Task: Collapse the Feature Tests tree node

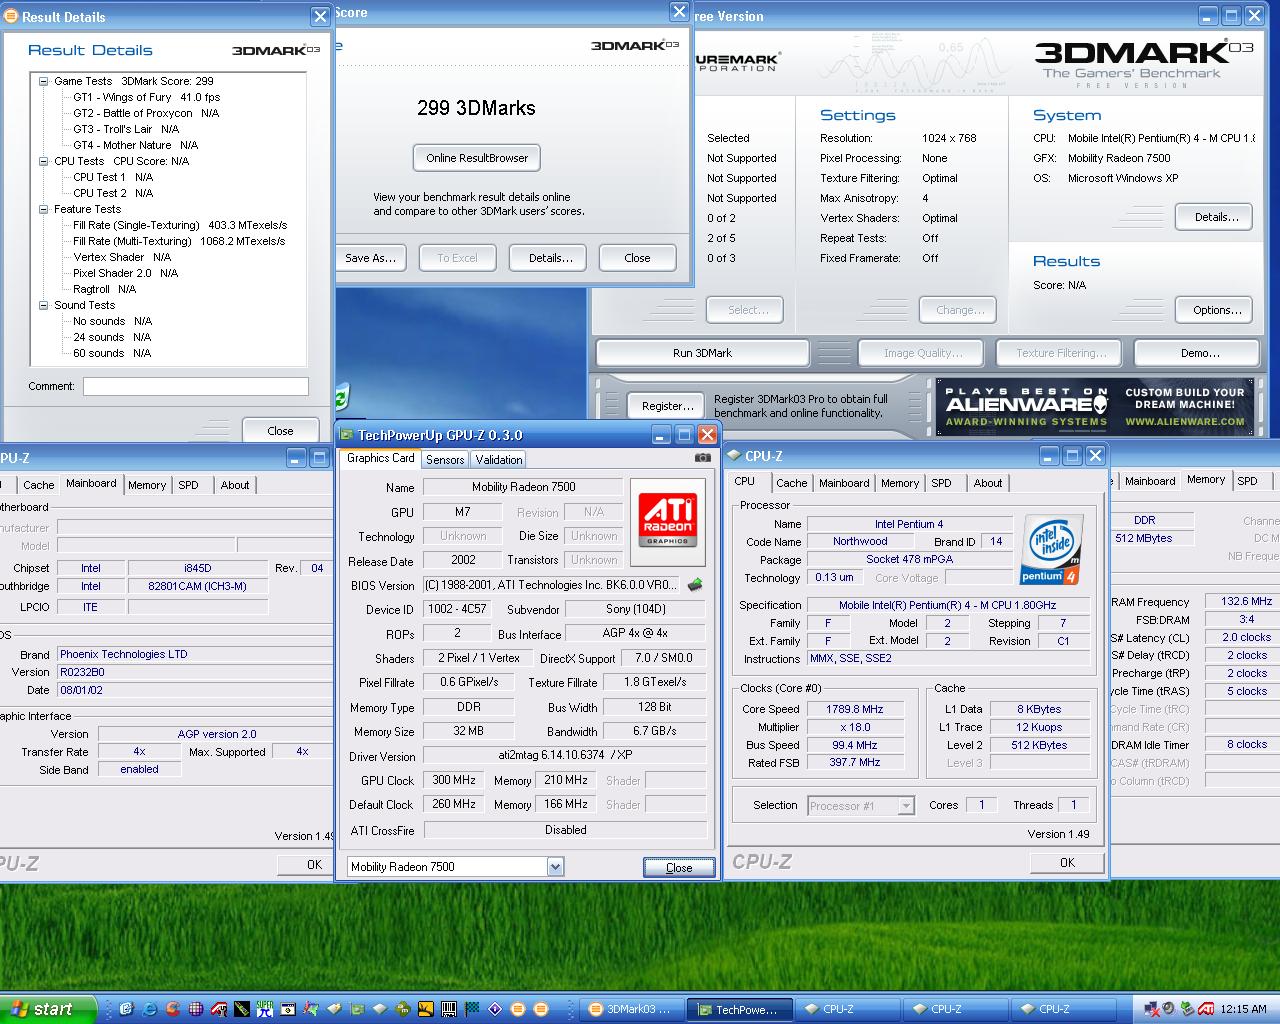Action: [x=44, y=209]
